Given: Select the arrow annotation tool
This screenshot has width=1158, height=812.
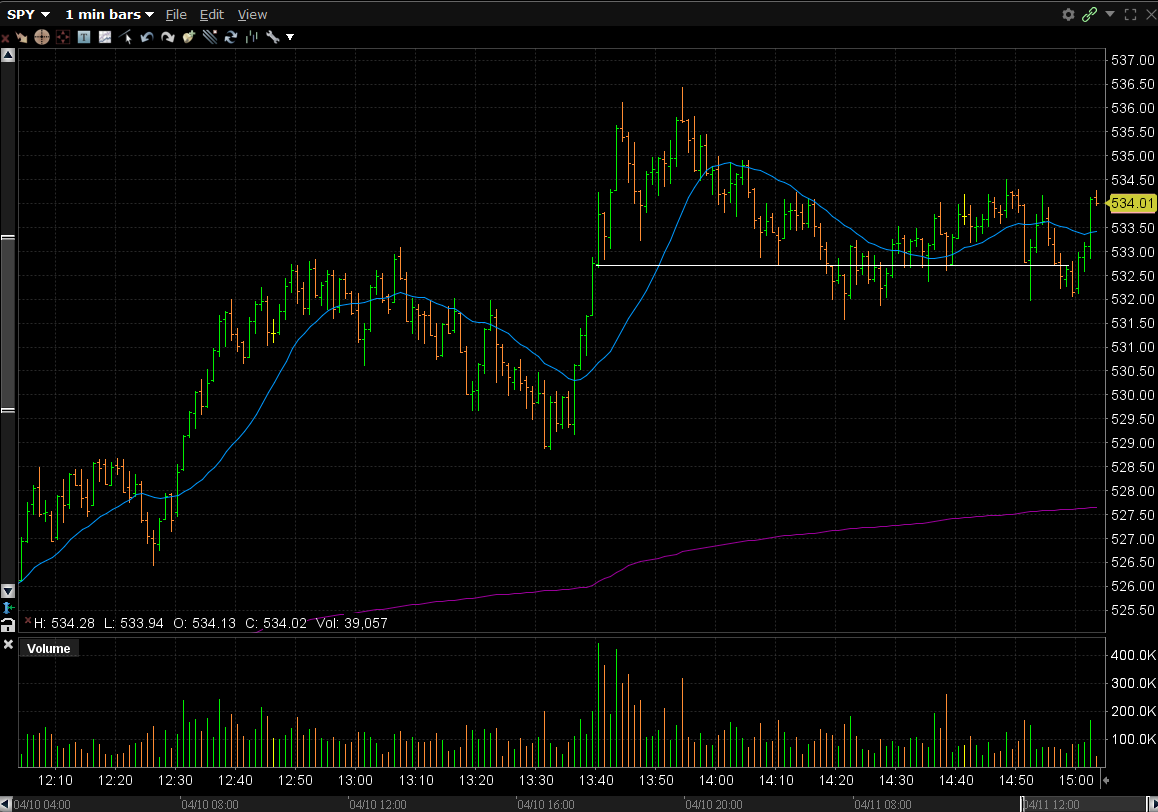Looking at the screenshot, I should [21, 37].
